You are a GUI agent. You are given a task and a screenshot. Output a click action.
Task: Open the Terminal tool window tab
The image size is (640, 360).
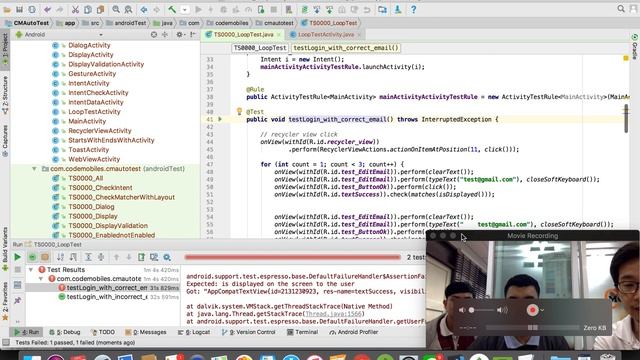[x=302, y=332]
